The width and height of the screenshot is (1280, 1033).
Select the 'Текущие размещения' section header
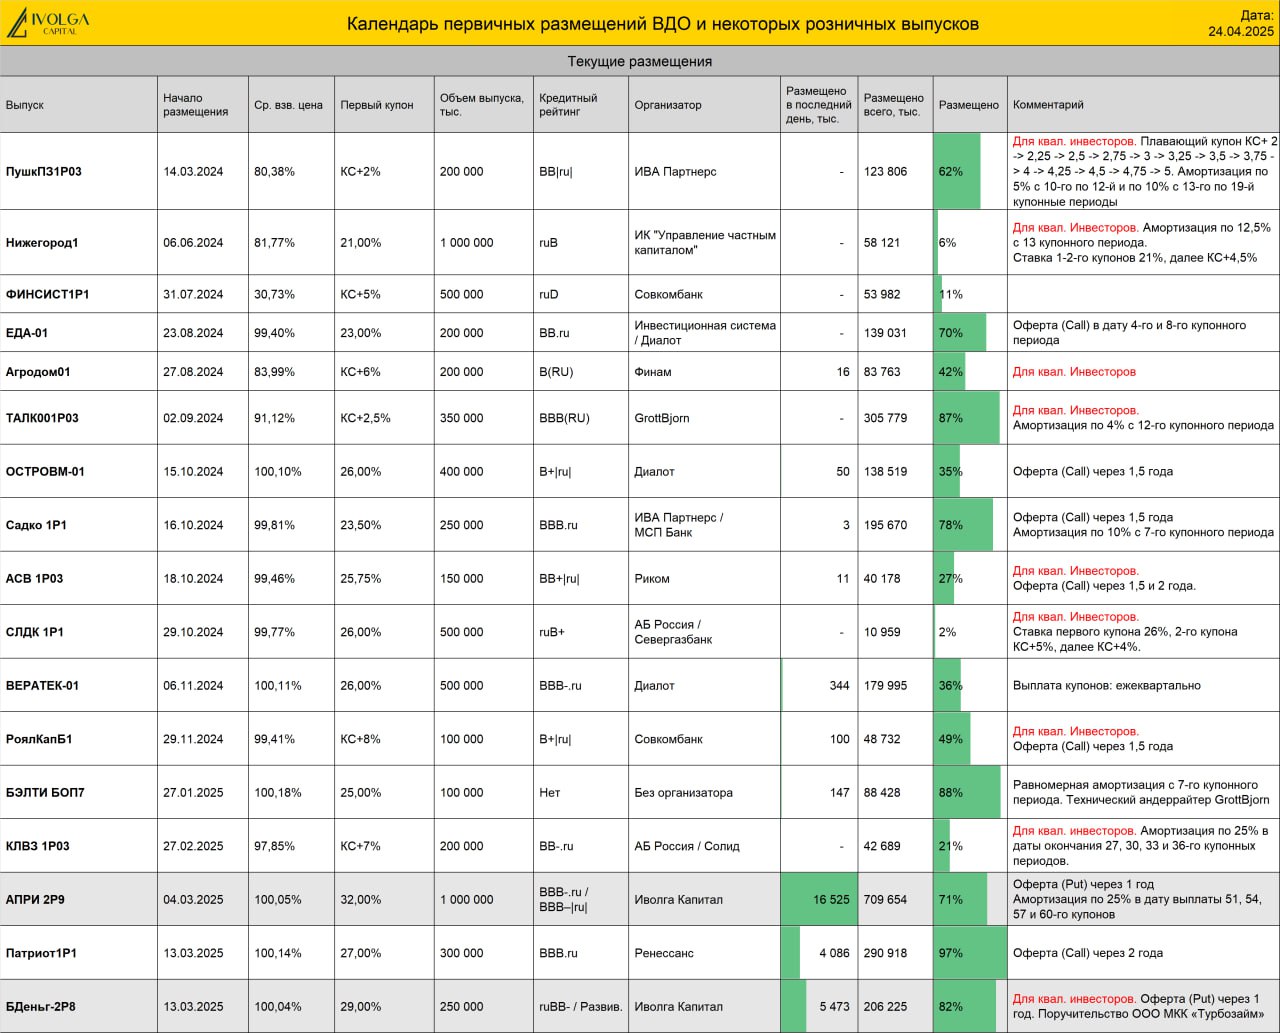640,61
